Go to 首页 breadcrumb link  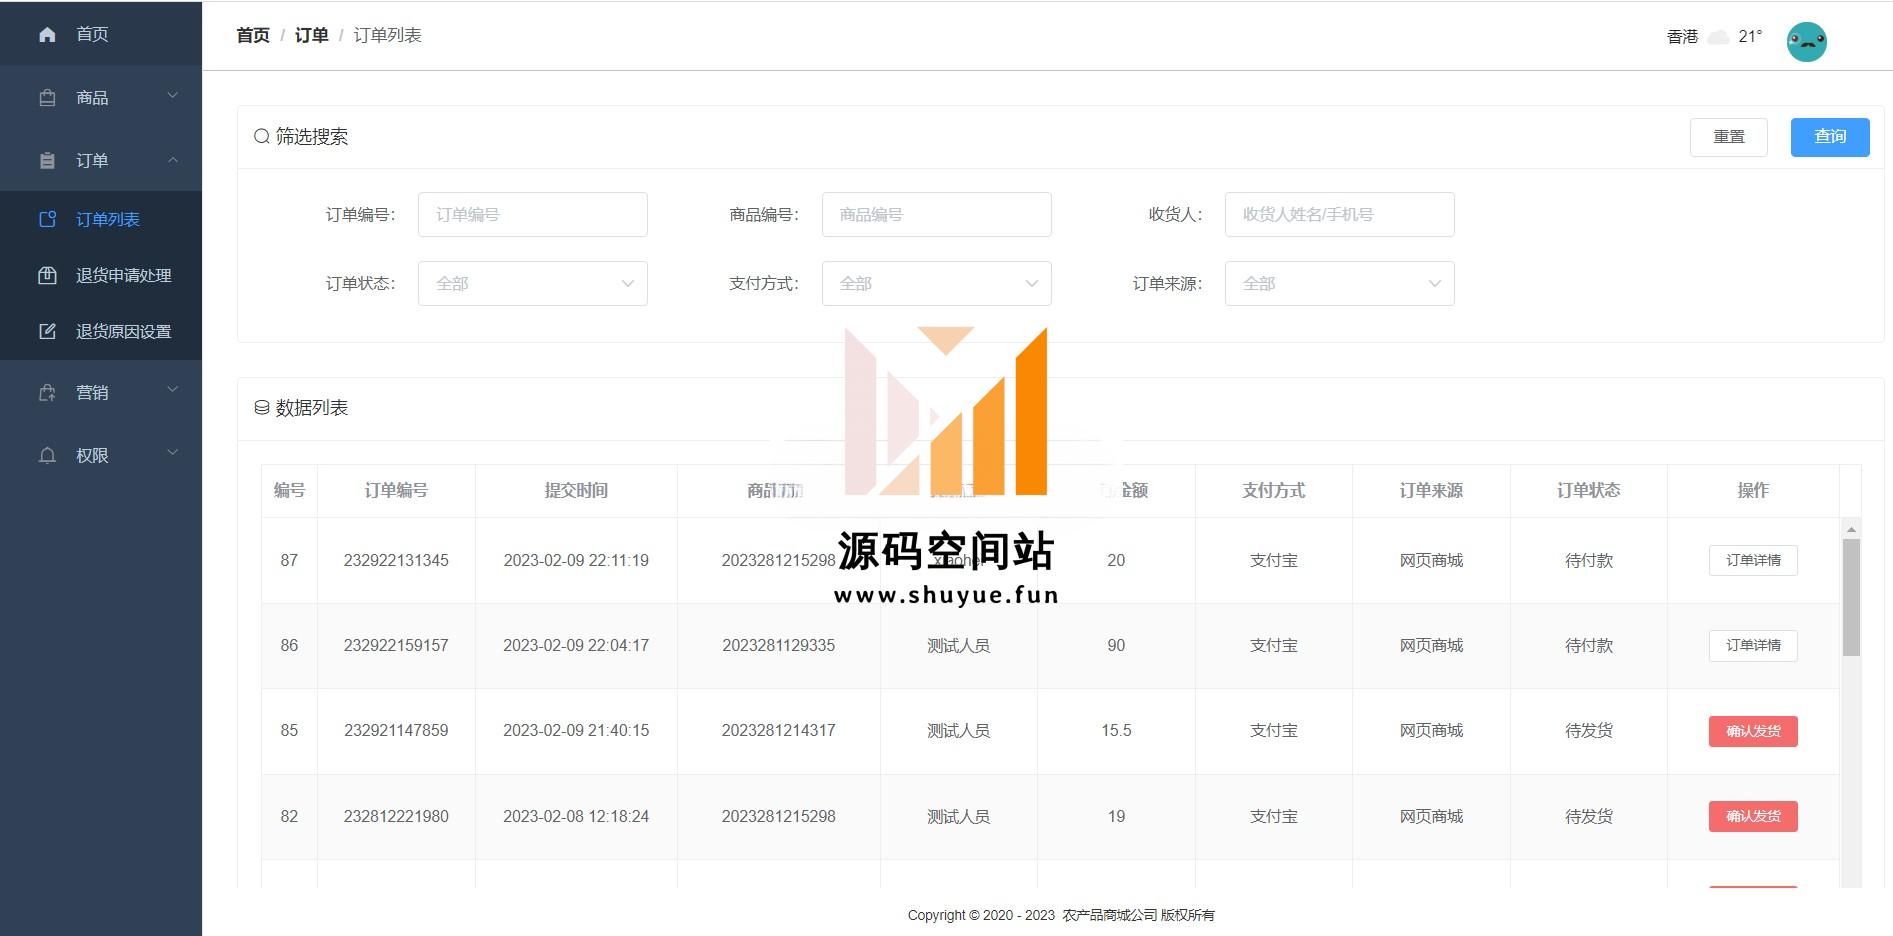pyautogui.click(x=253, y=35)
